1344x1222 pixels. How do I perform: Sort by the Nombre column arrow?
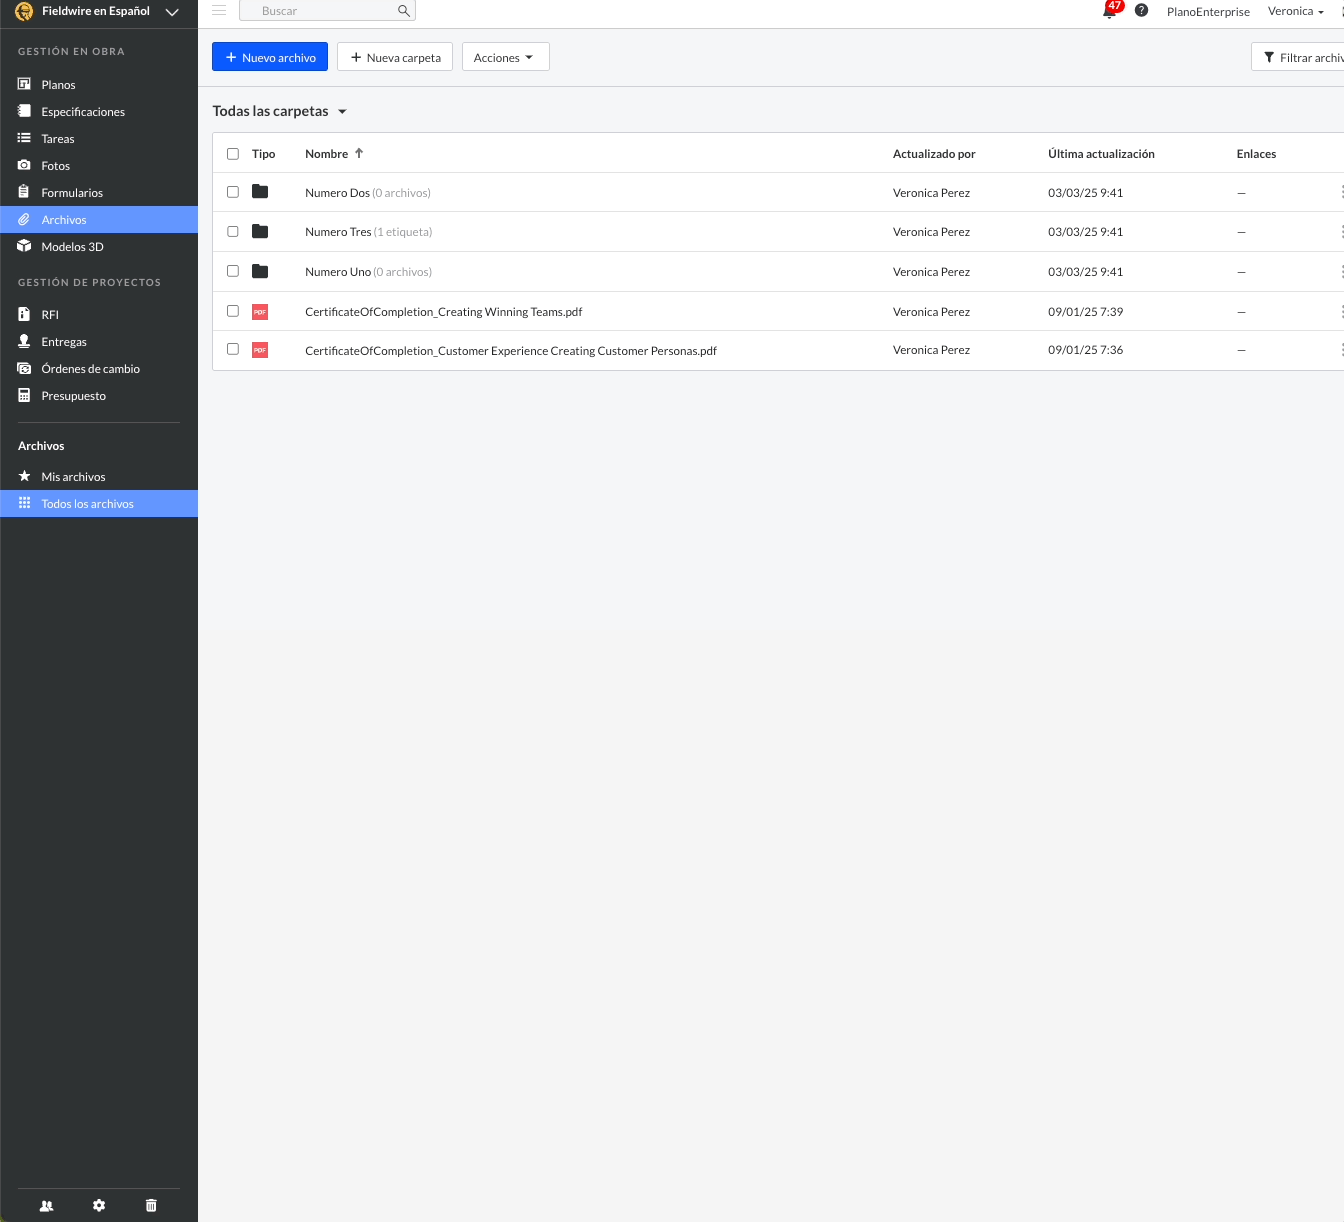coord(359,153)
